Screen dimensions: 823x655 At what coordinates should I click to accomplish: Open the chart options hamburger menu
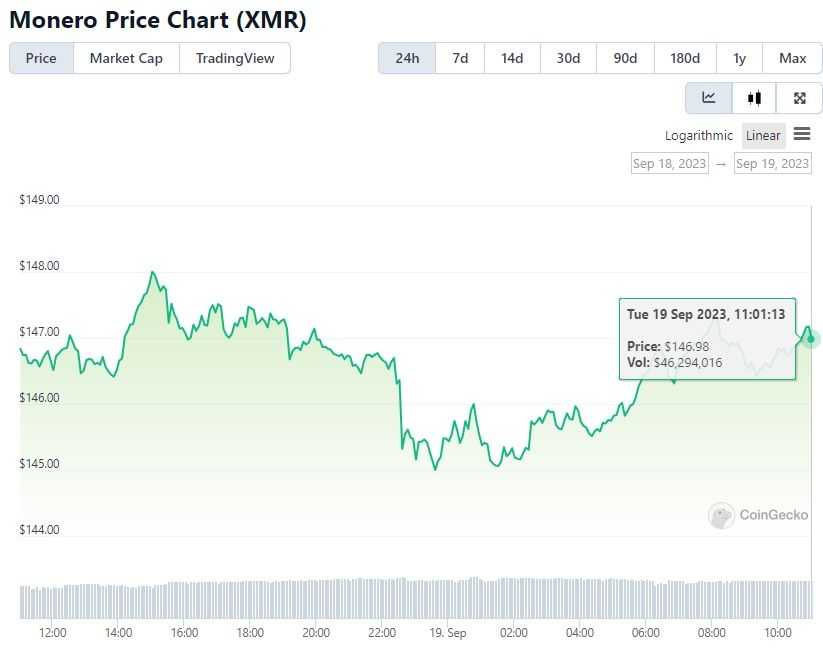click(x=803, y=135)
